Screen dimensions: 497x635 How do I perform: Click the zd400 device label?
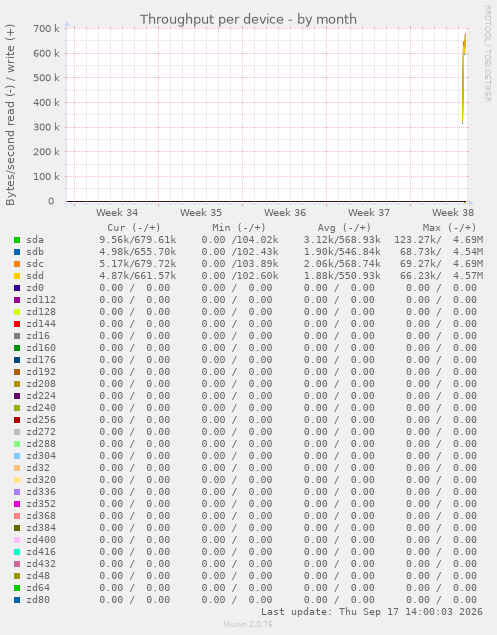(41, 540)
